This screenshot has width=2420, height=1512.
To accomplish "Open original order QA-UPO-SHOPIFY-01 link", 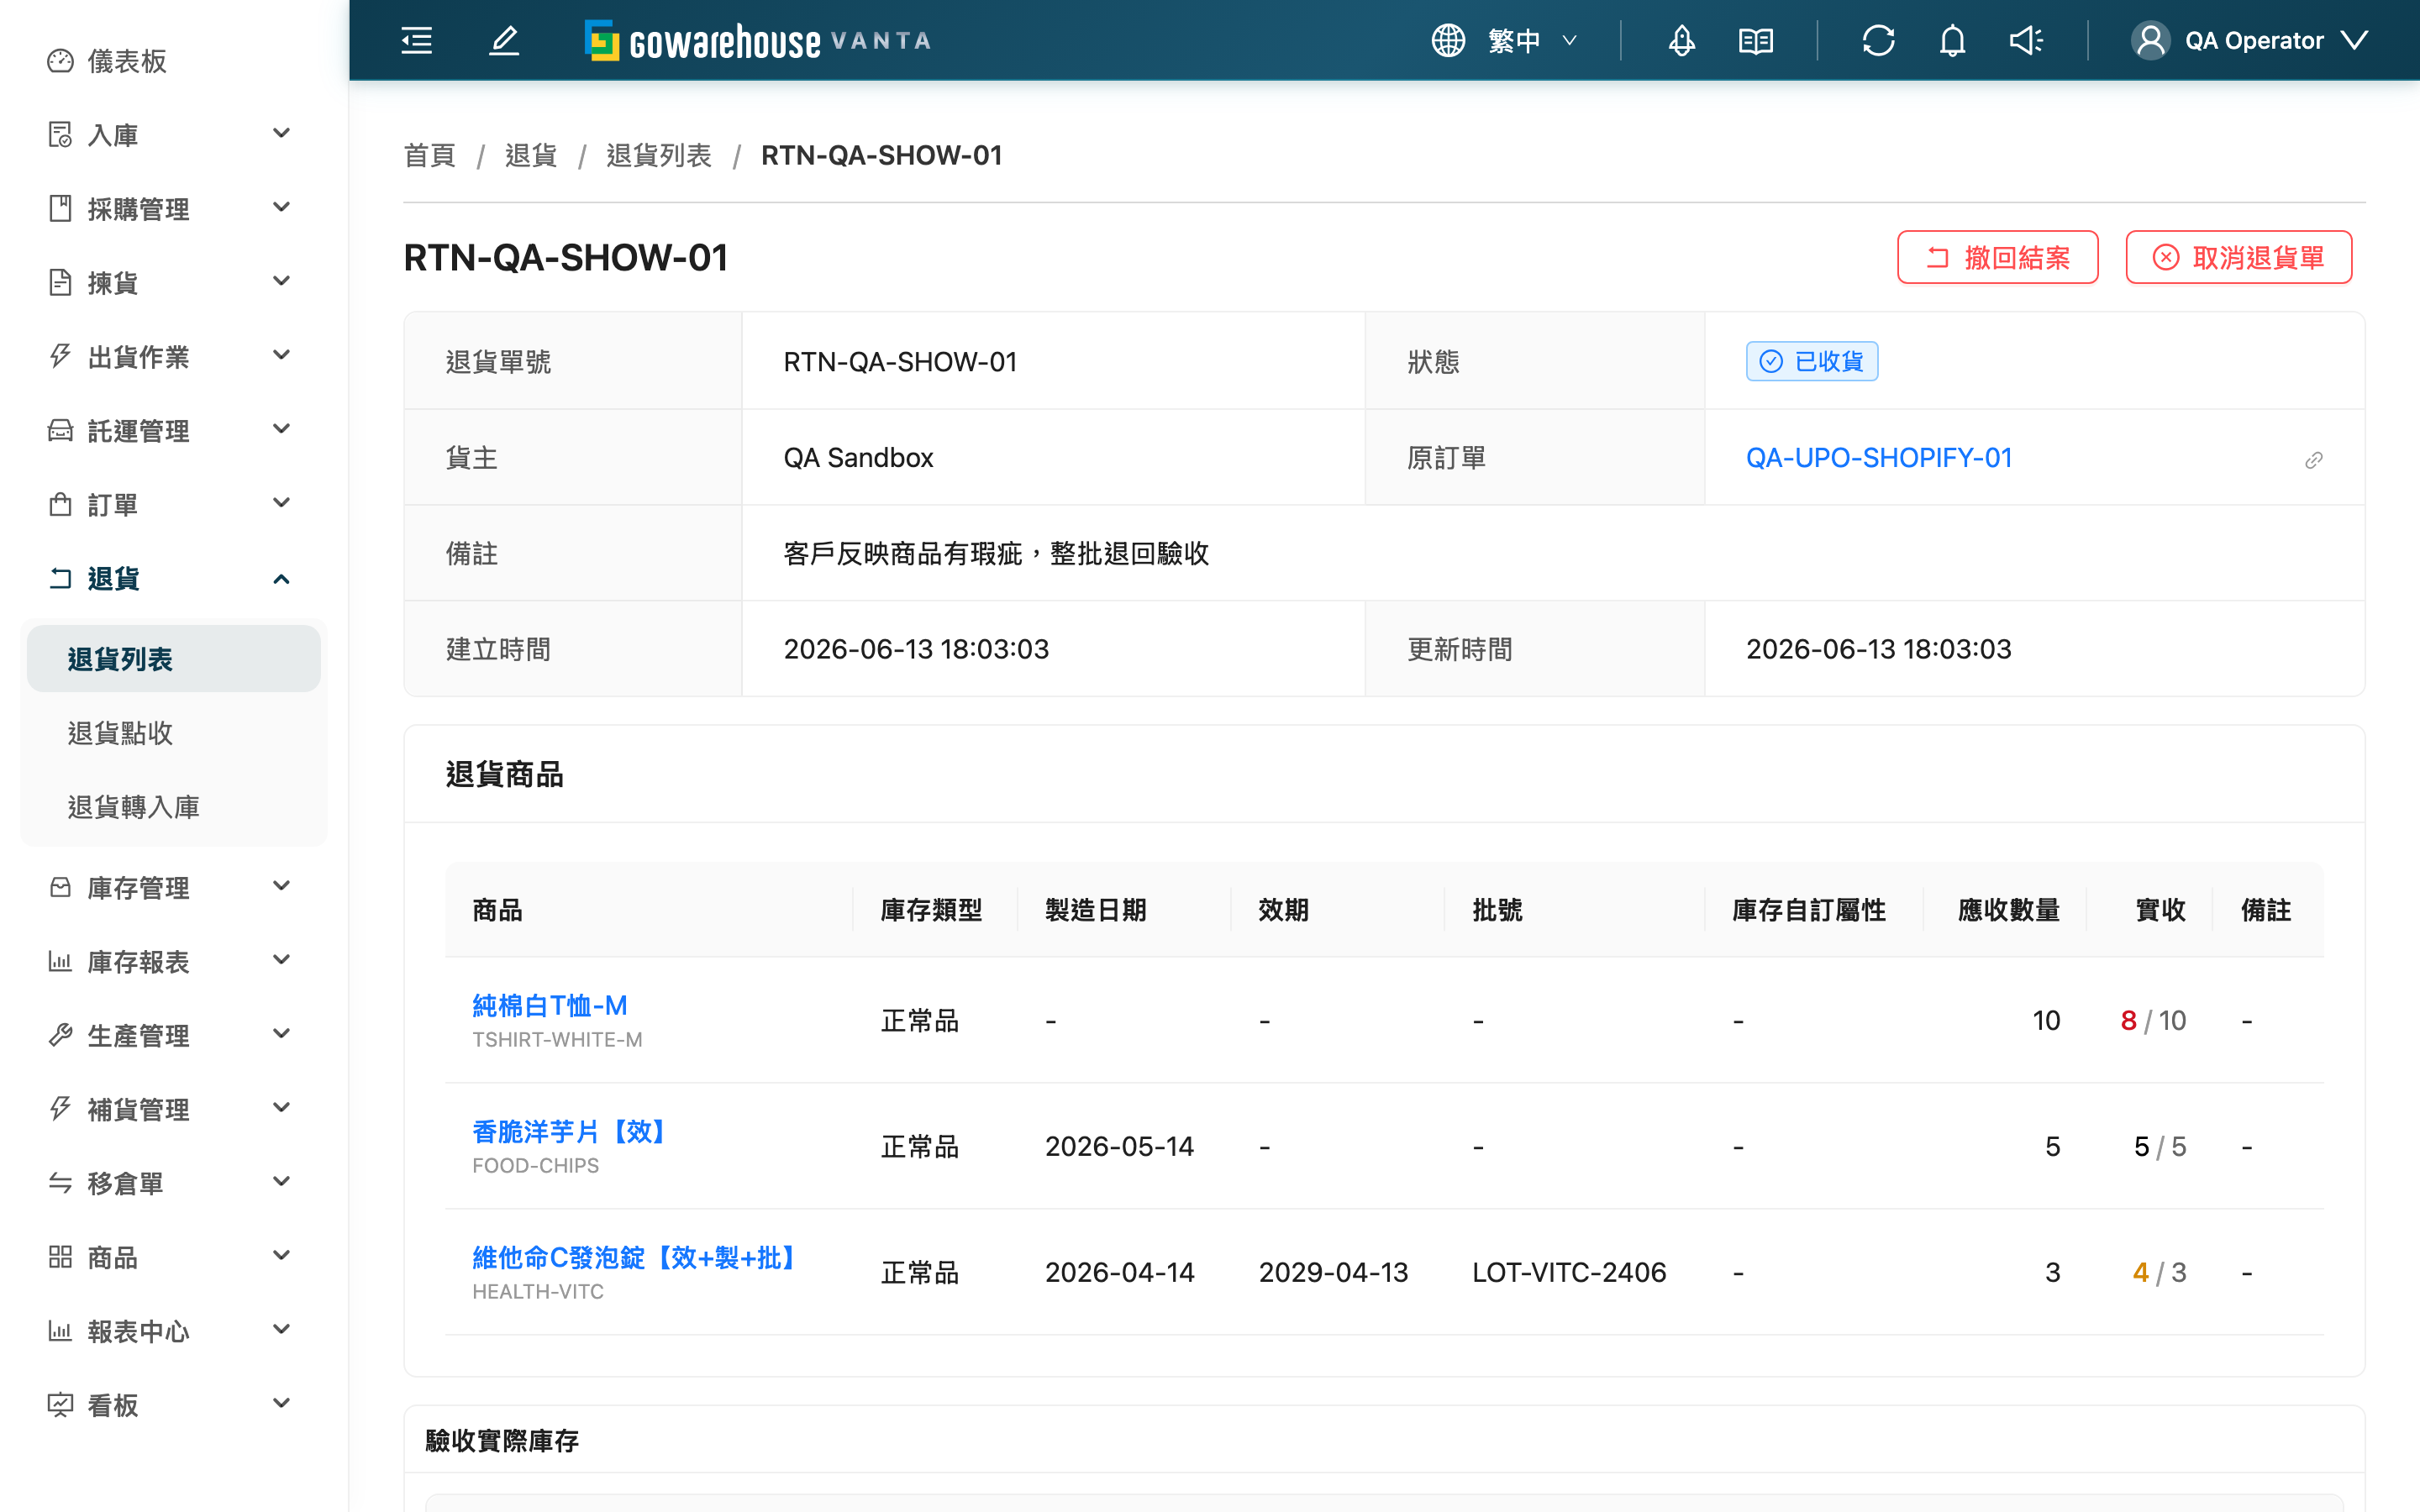I will tap(1878, 458).
